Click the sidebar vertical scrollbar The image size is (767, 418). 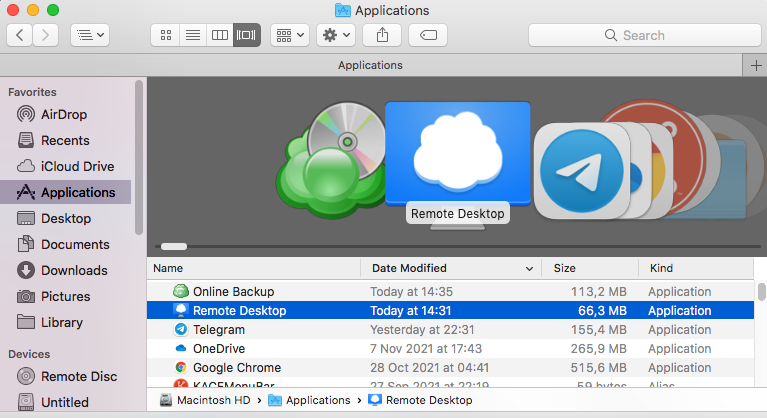pyautogui.click(x=139, y=157)
